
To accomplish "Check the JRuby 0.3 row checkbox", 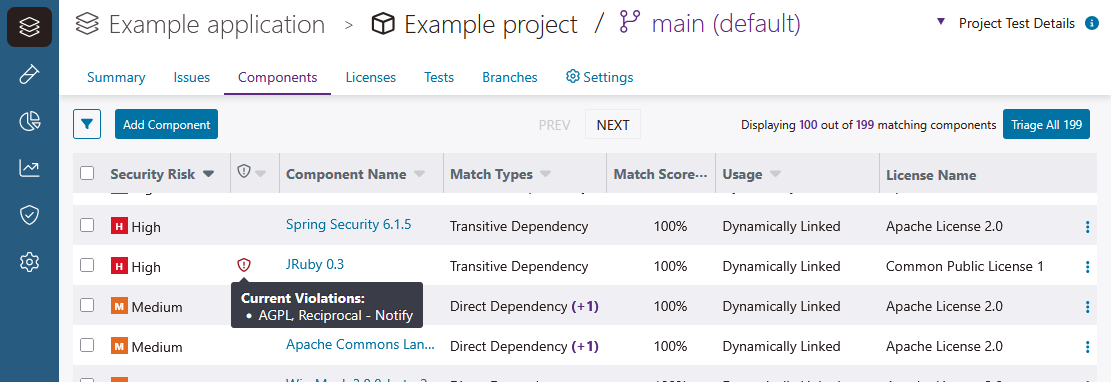I will pyautogui.click(x=87, y=265).
